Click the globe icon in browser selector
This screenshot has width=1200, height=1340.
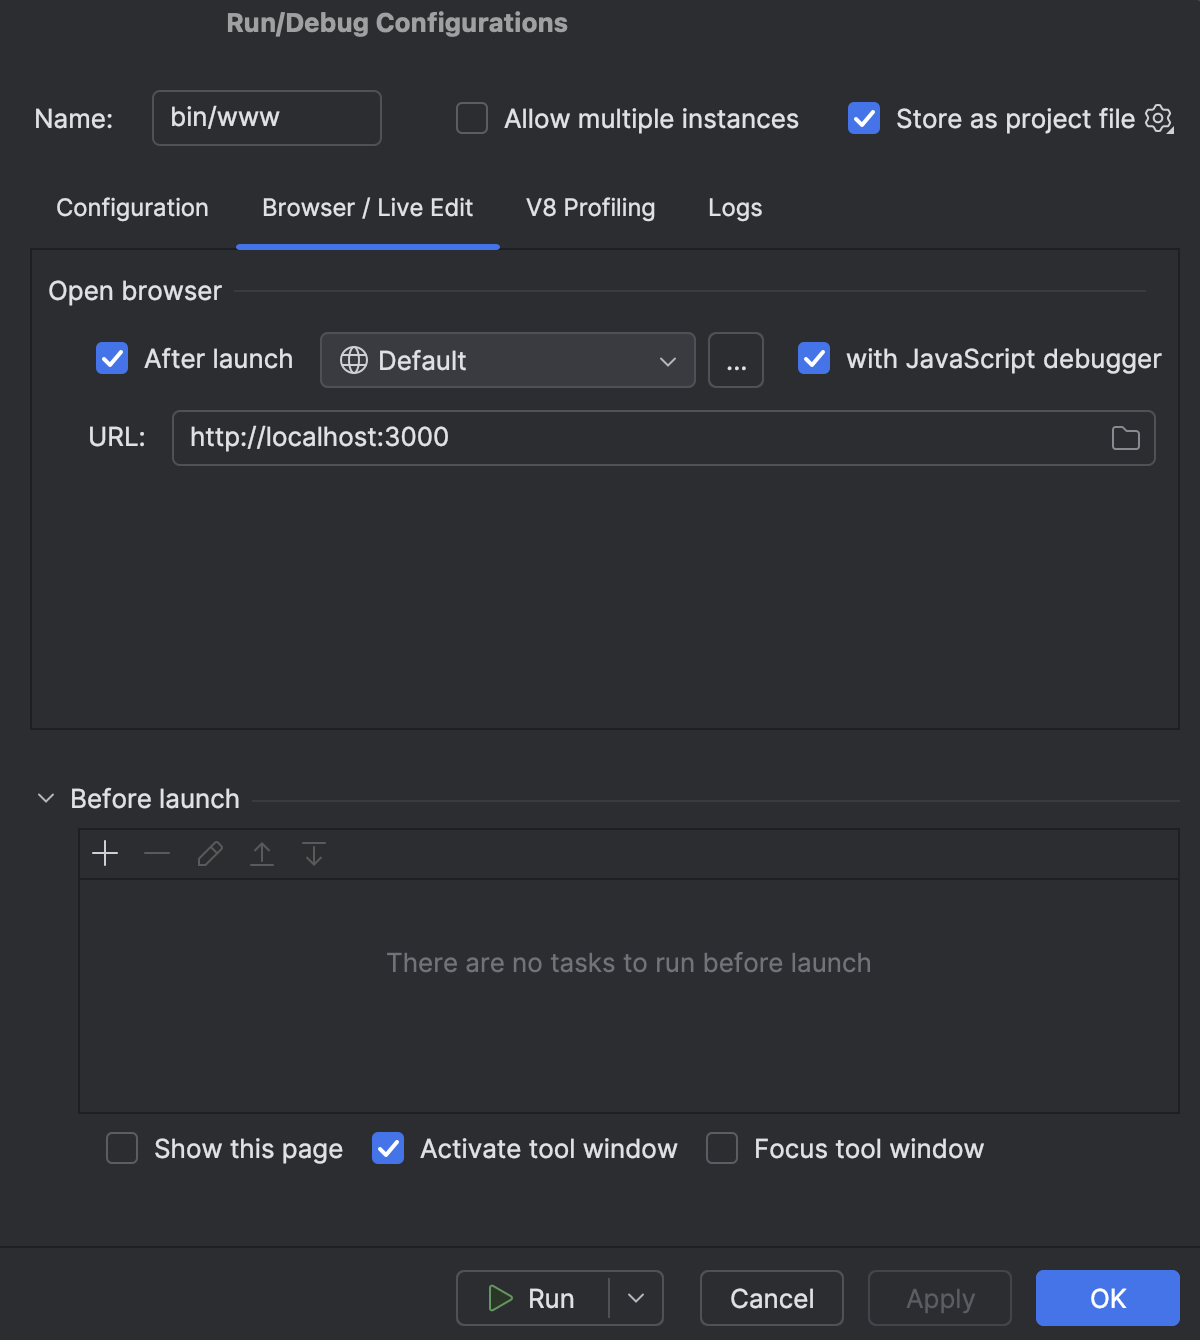[x=355, y=360]
